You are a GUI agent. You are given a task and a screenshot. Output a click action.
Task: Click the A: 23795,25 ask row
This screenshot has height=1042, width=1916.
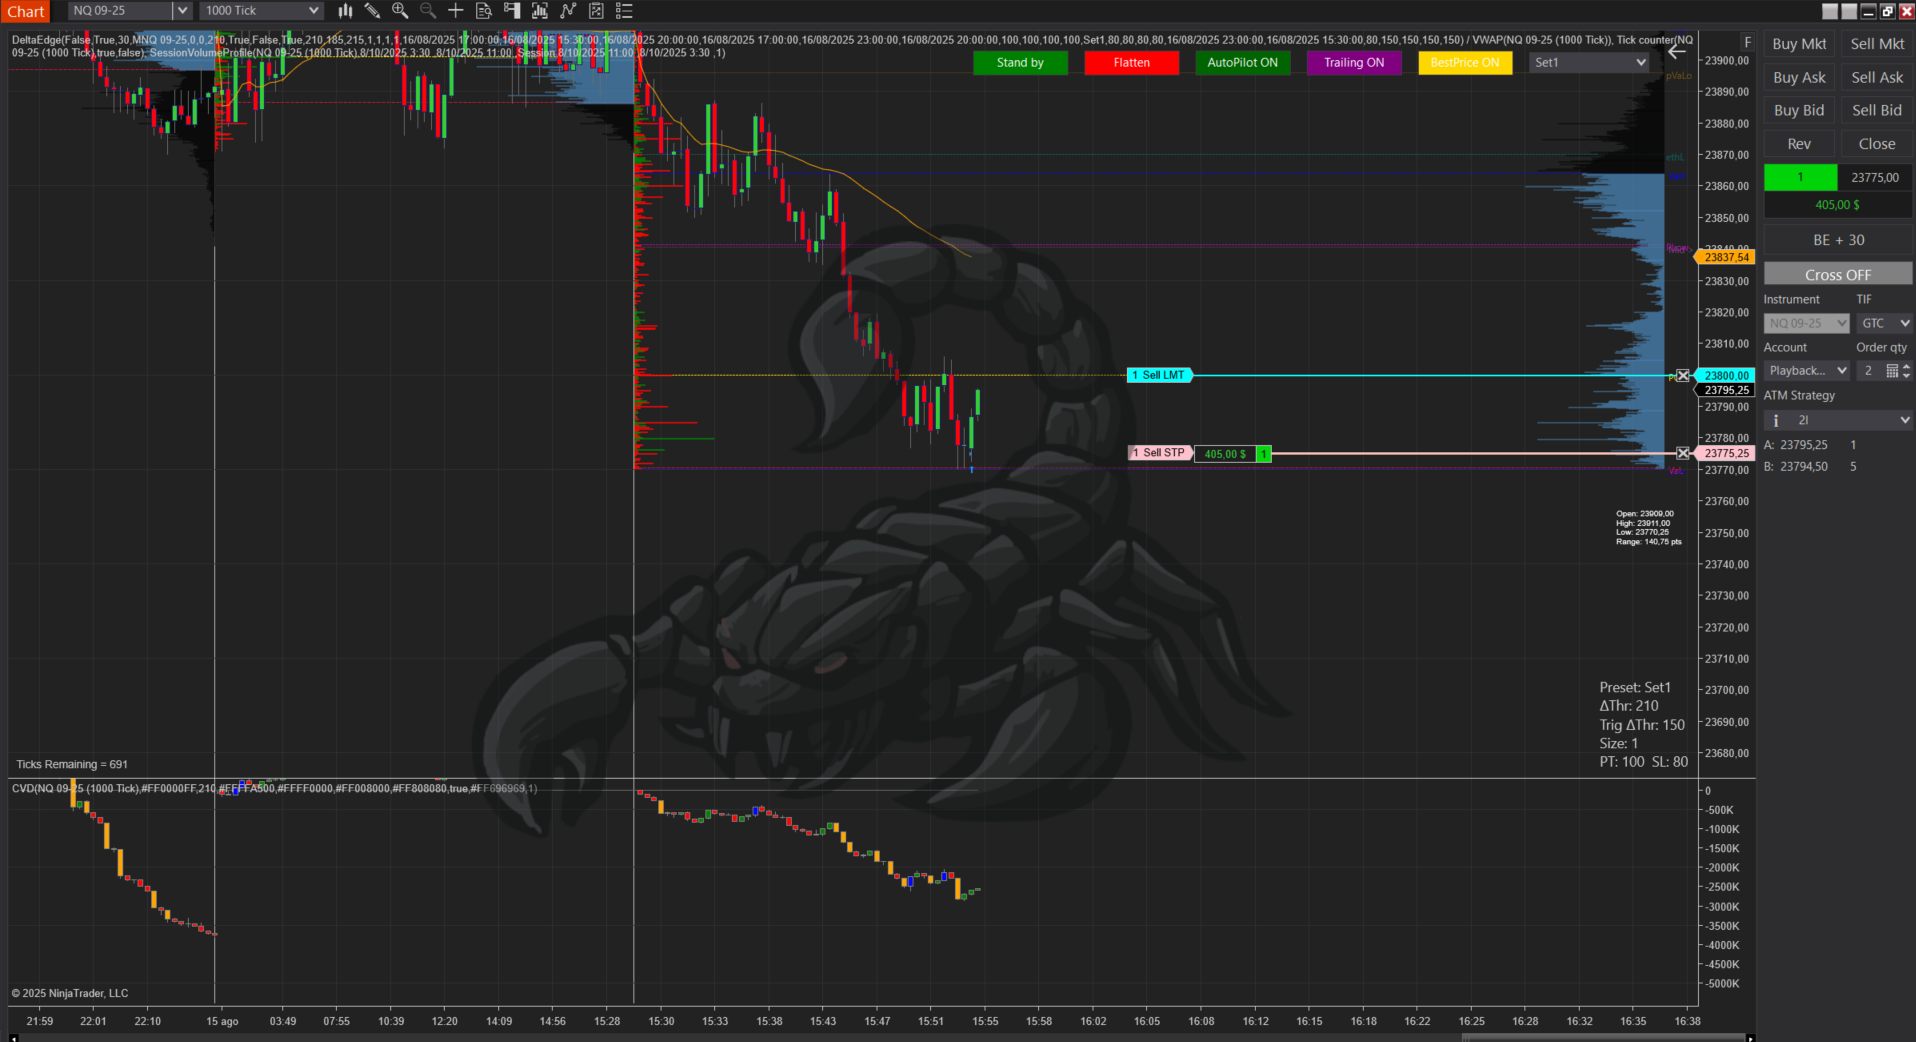(1810, 445)
